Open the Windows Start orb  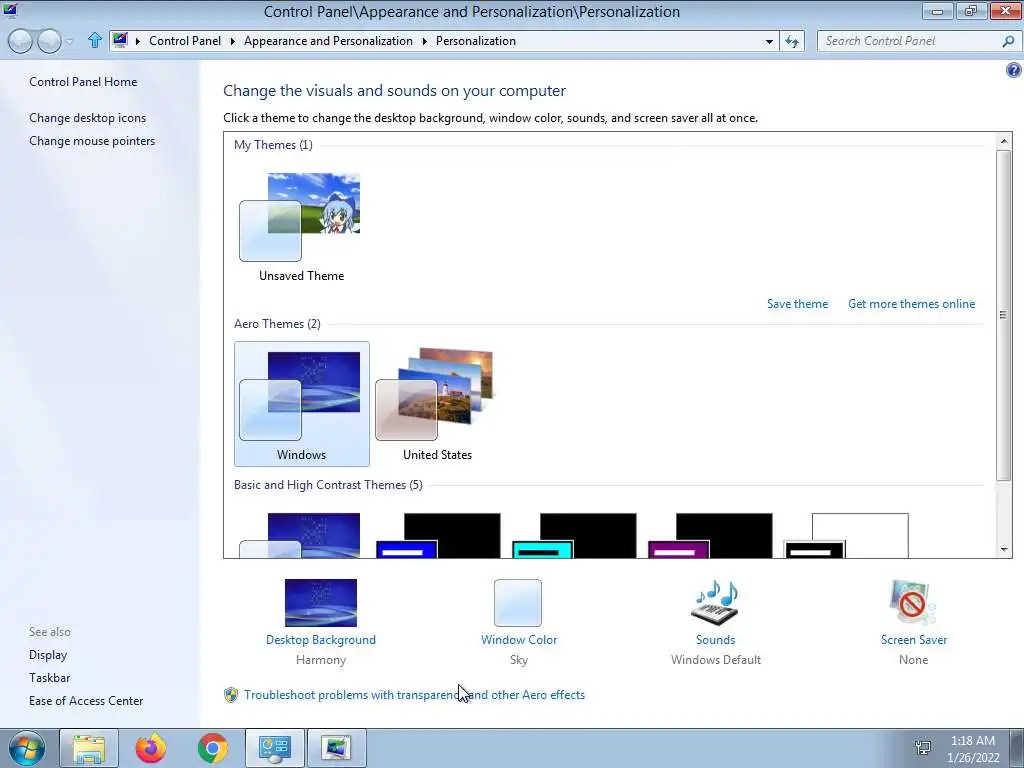pyautogui.click(x=27, y=748)
